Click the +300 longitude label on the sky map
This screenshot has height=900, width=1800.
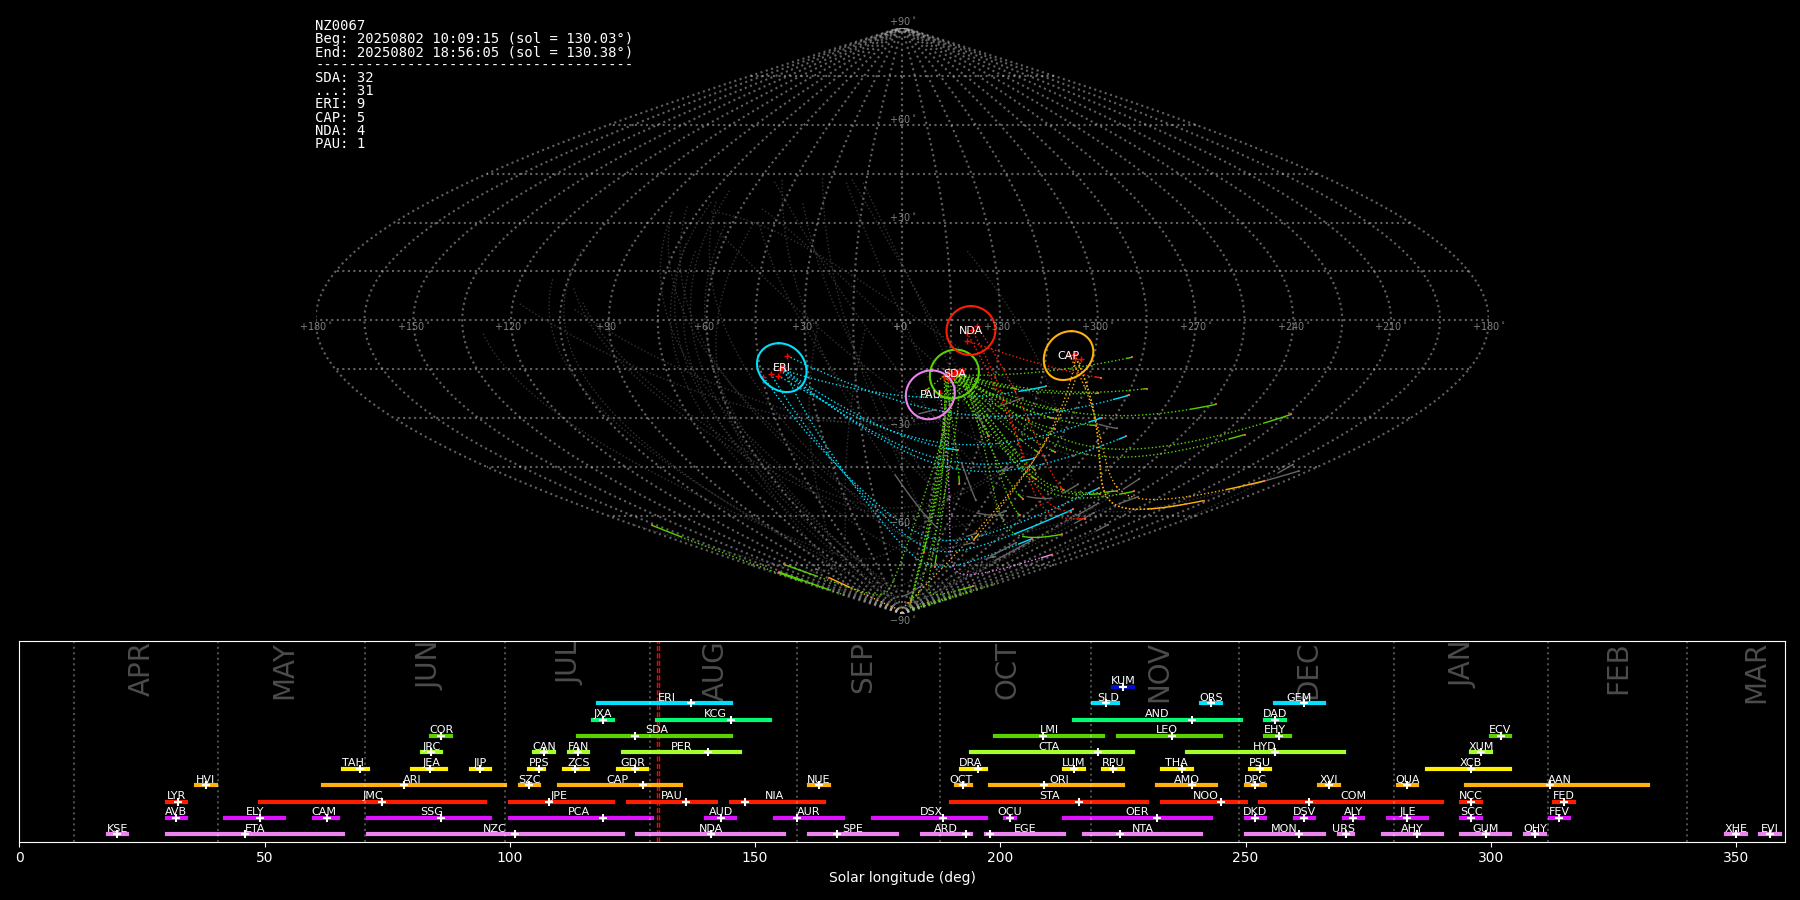click(1095, 327)
